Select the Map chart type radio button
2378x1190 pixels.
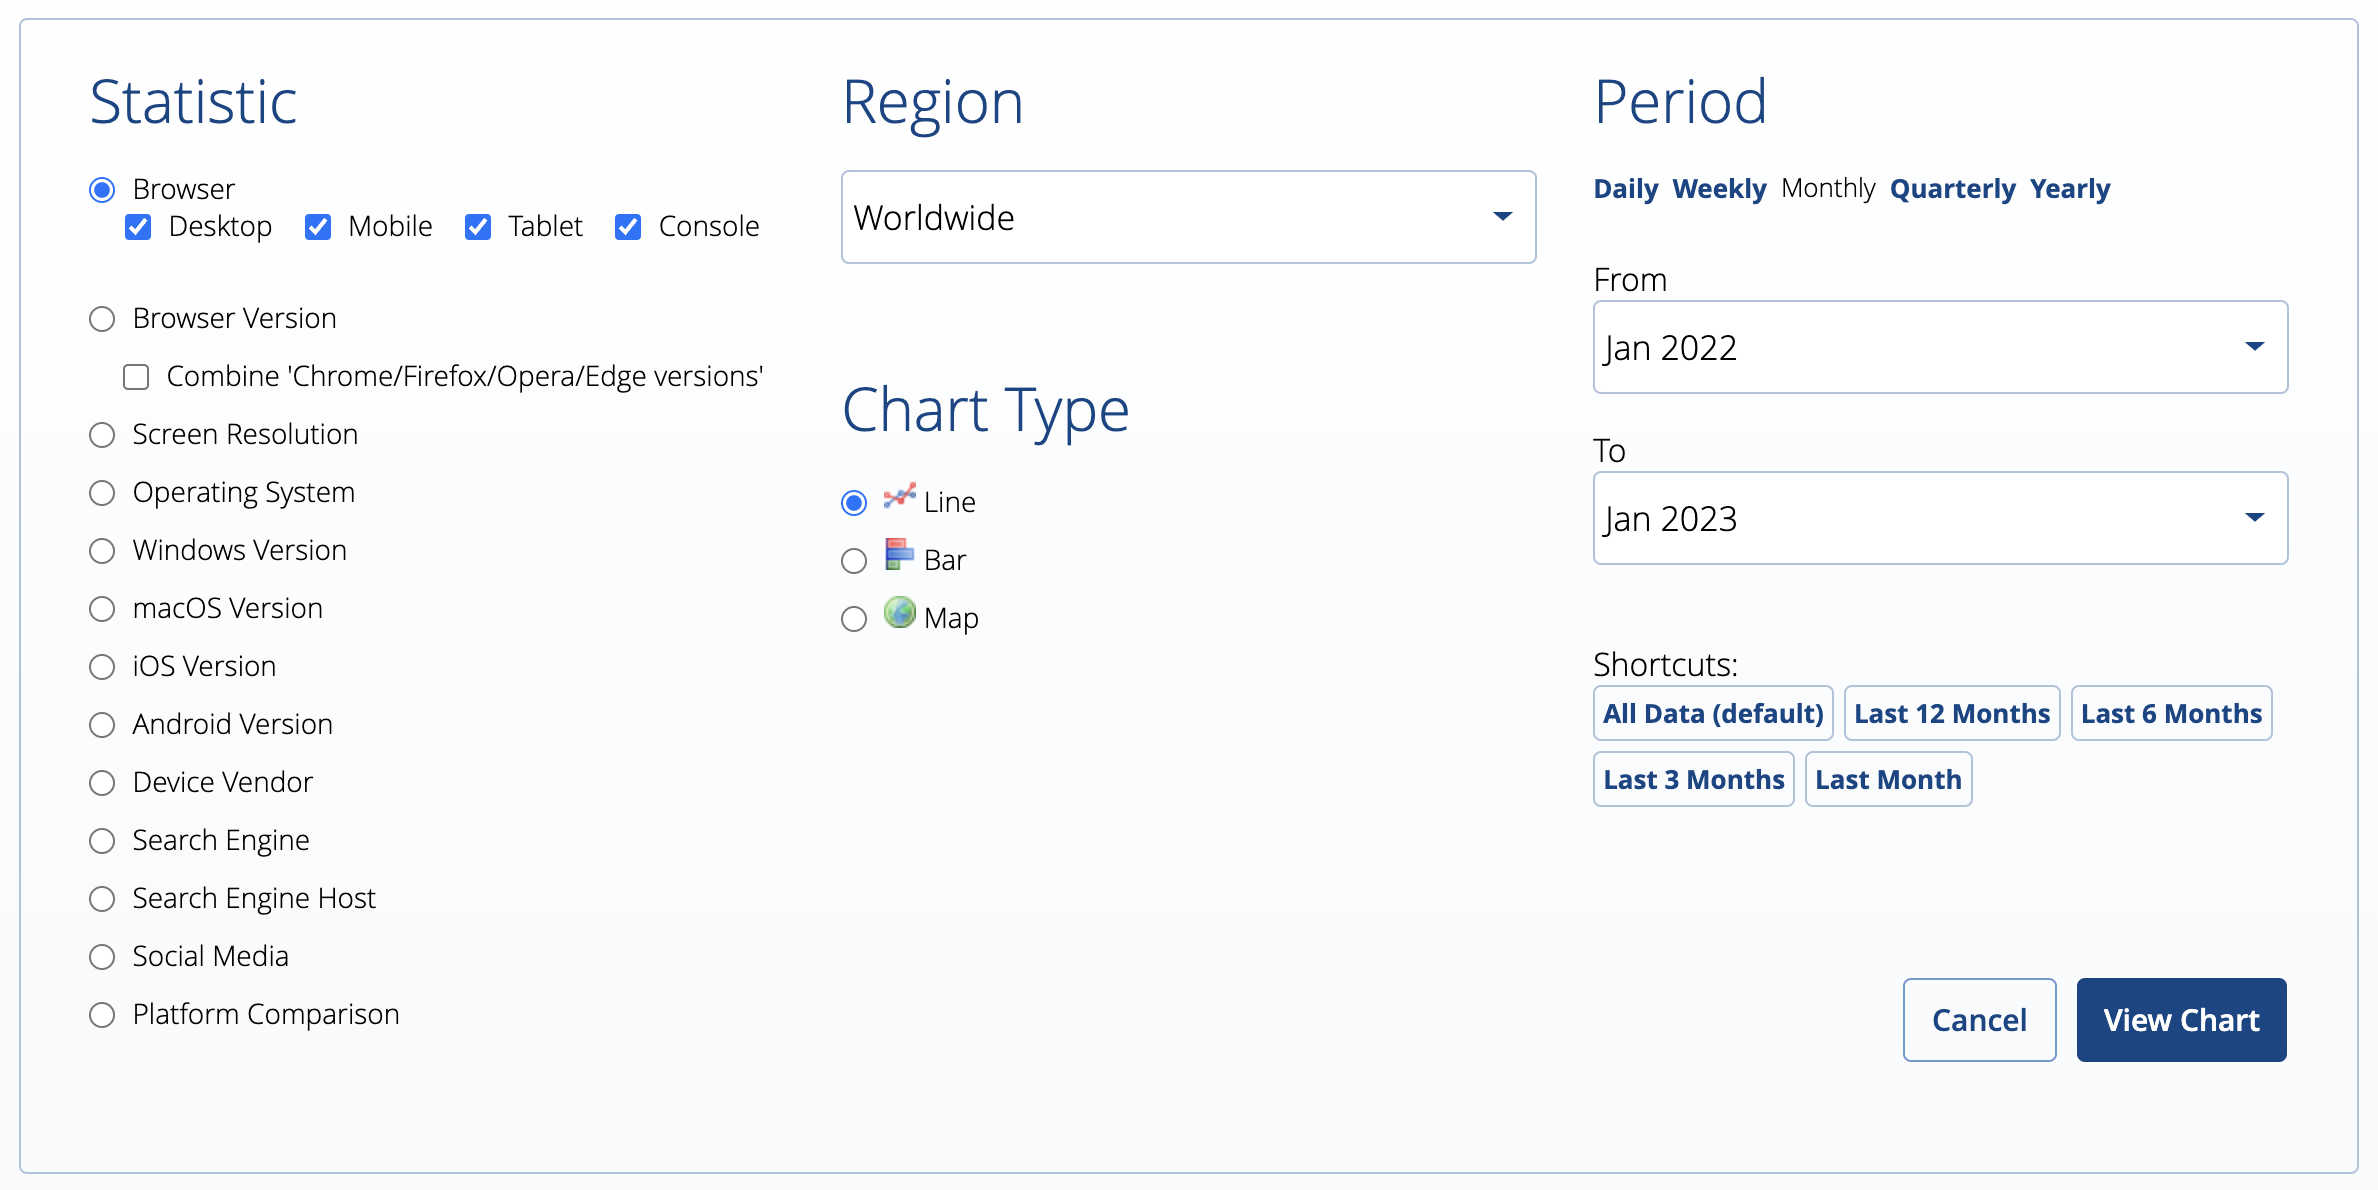[854, 619]
